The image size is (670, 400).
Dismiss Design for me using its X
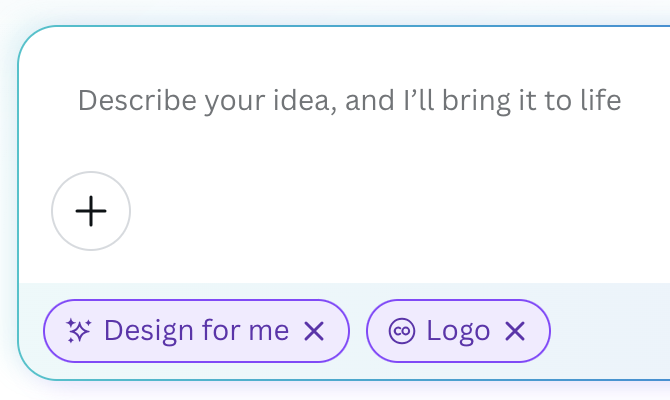[x=314, y=331]
